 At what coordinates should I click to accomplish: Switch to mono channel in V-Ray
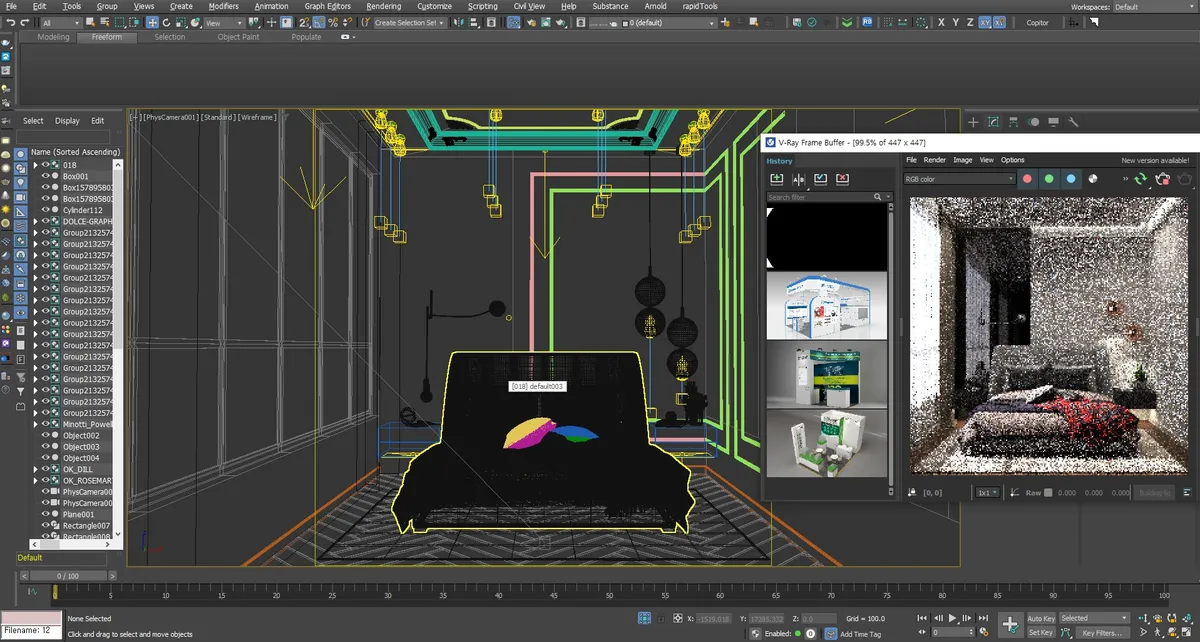1093,179
